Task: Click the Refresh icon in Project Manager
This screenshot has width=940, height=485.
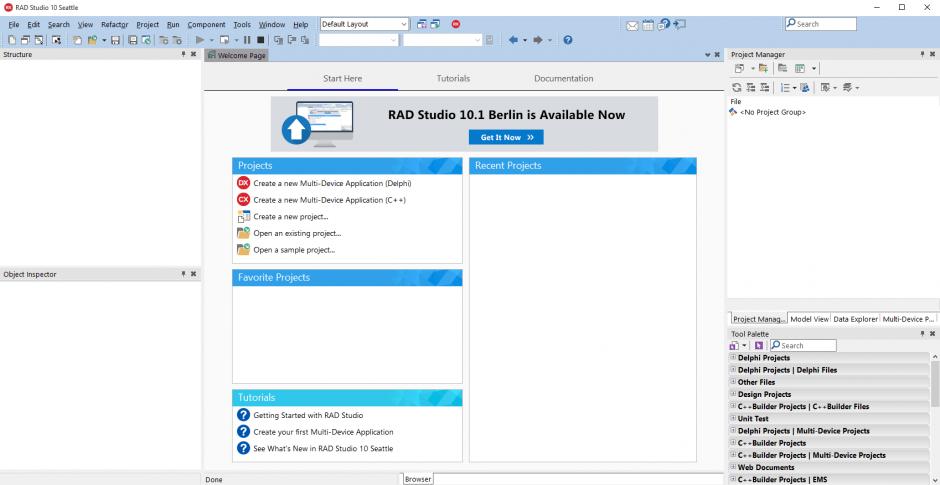Action: tap(737, 88)
